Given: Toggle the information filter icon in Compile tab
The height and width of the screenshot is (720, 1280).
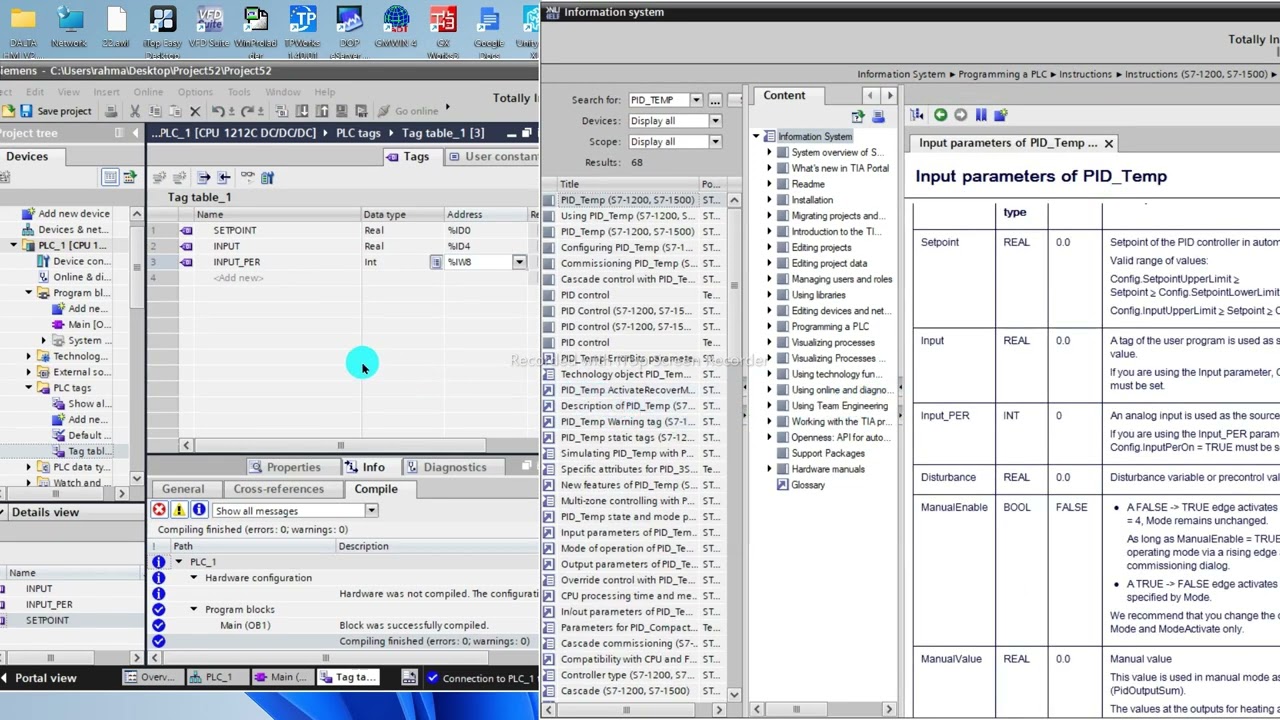Looking at the screenshot, I should click(x=199, y=510).
